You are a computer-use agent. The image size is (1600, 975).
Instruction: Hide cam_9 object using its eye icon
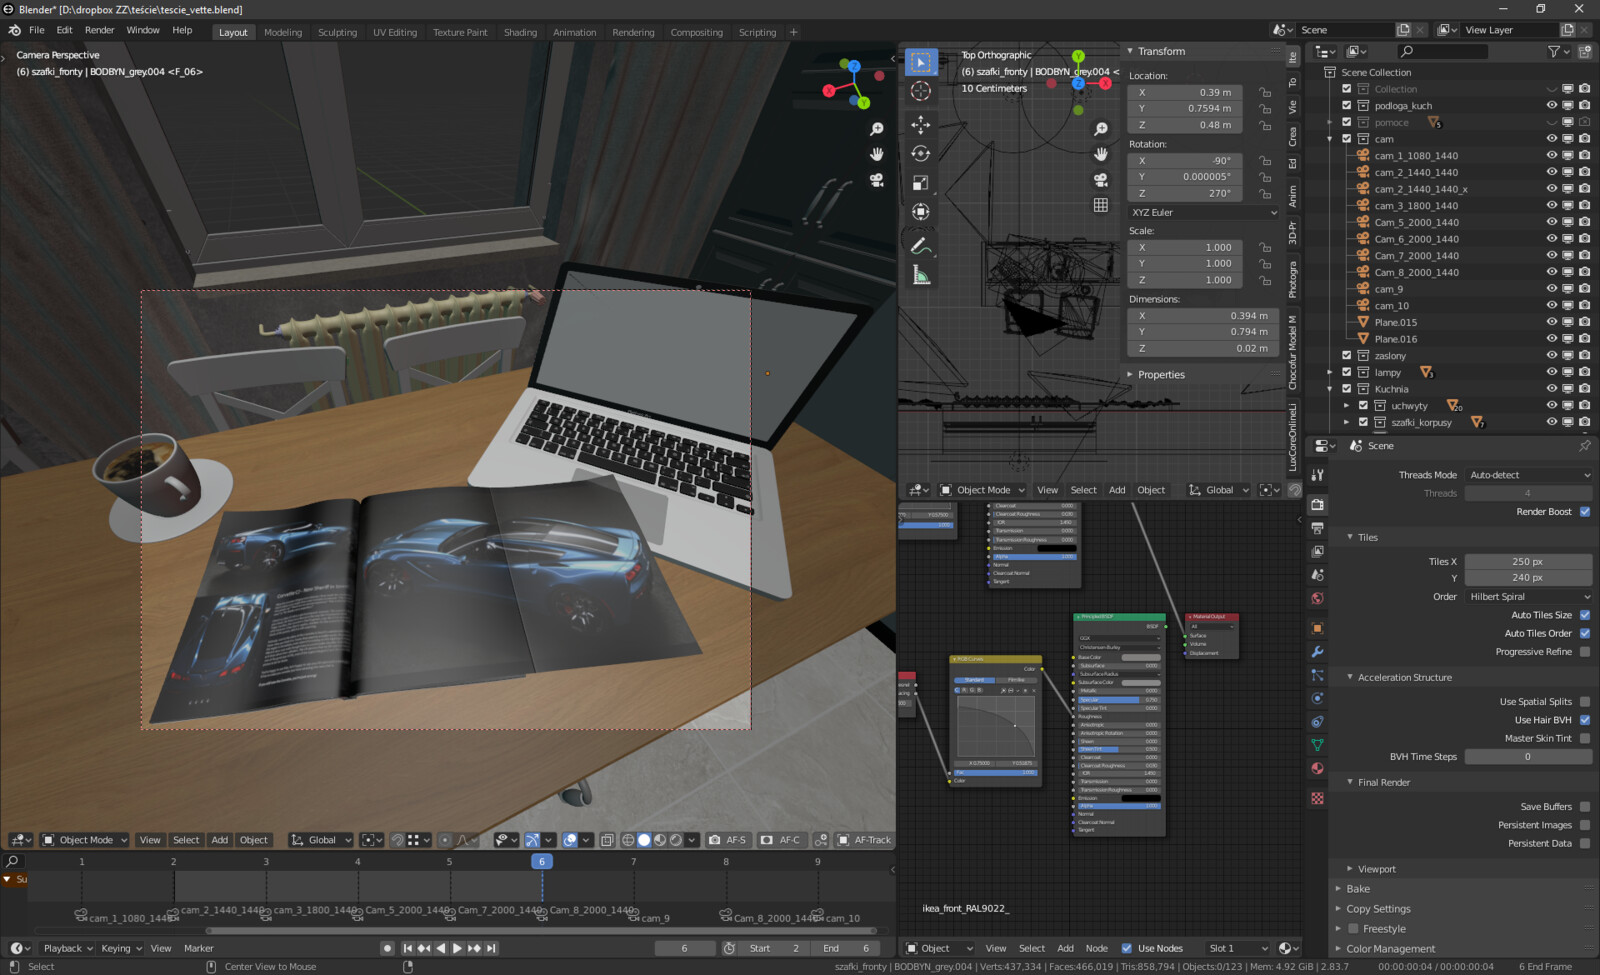tap(1552, 289)
